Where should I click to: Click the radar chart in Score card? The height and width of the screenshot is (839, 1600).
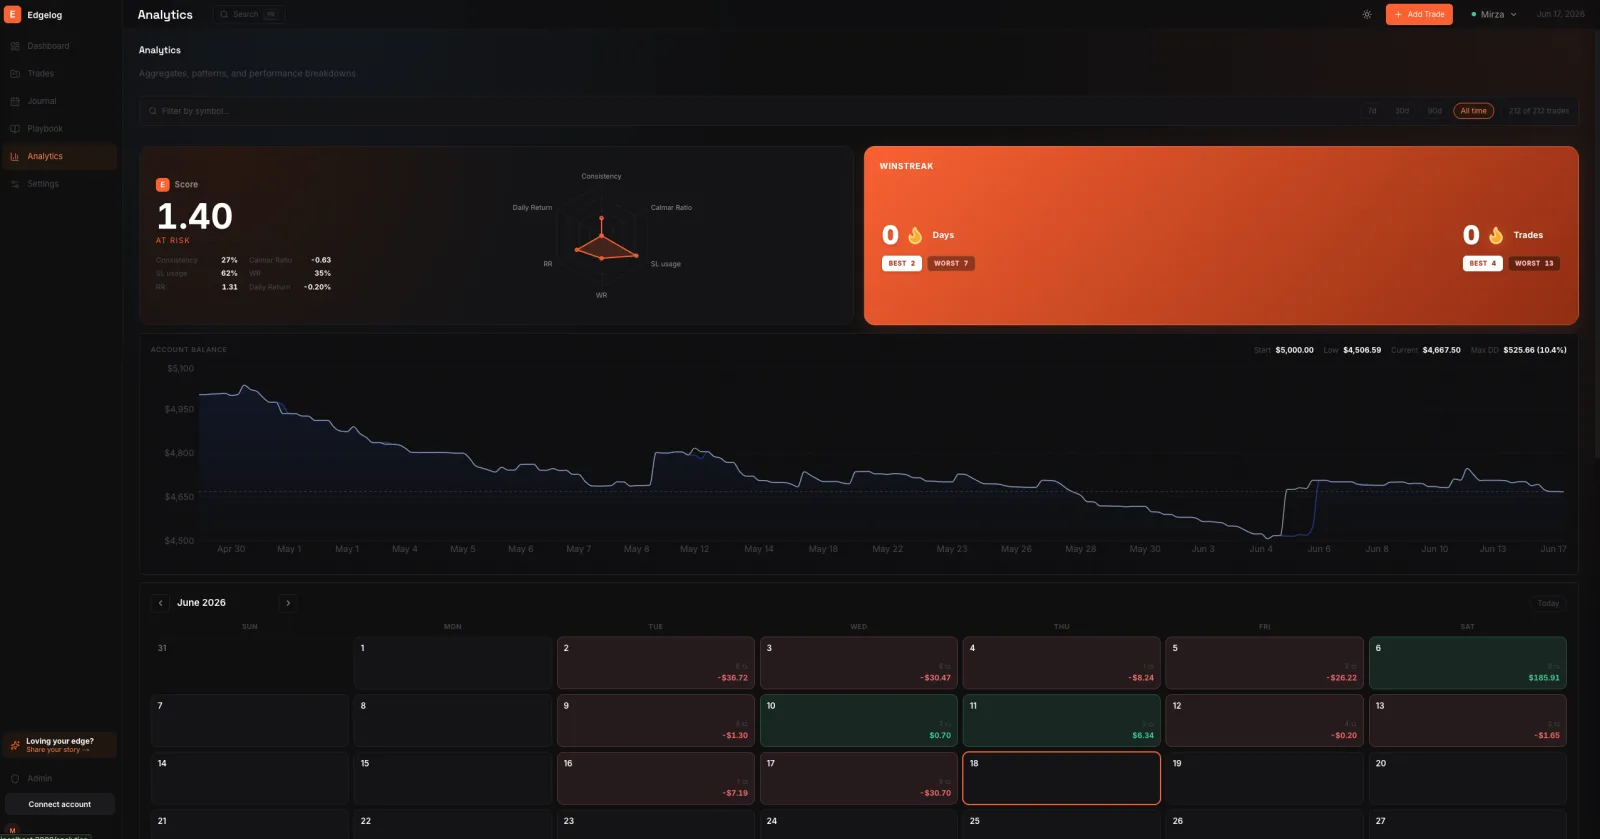(601, 236)
